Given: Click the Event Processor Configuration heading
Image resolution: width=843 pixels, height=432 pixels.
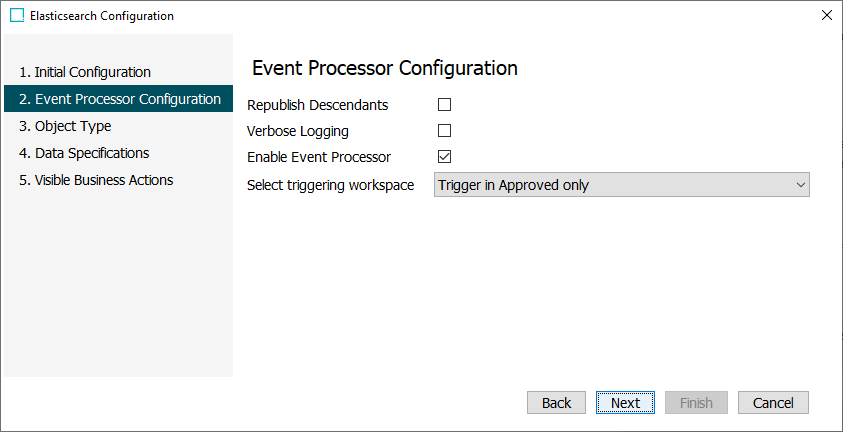Looking at the screenshot, I should (x=385, y=68).
